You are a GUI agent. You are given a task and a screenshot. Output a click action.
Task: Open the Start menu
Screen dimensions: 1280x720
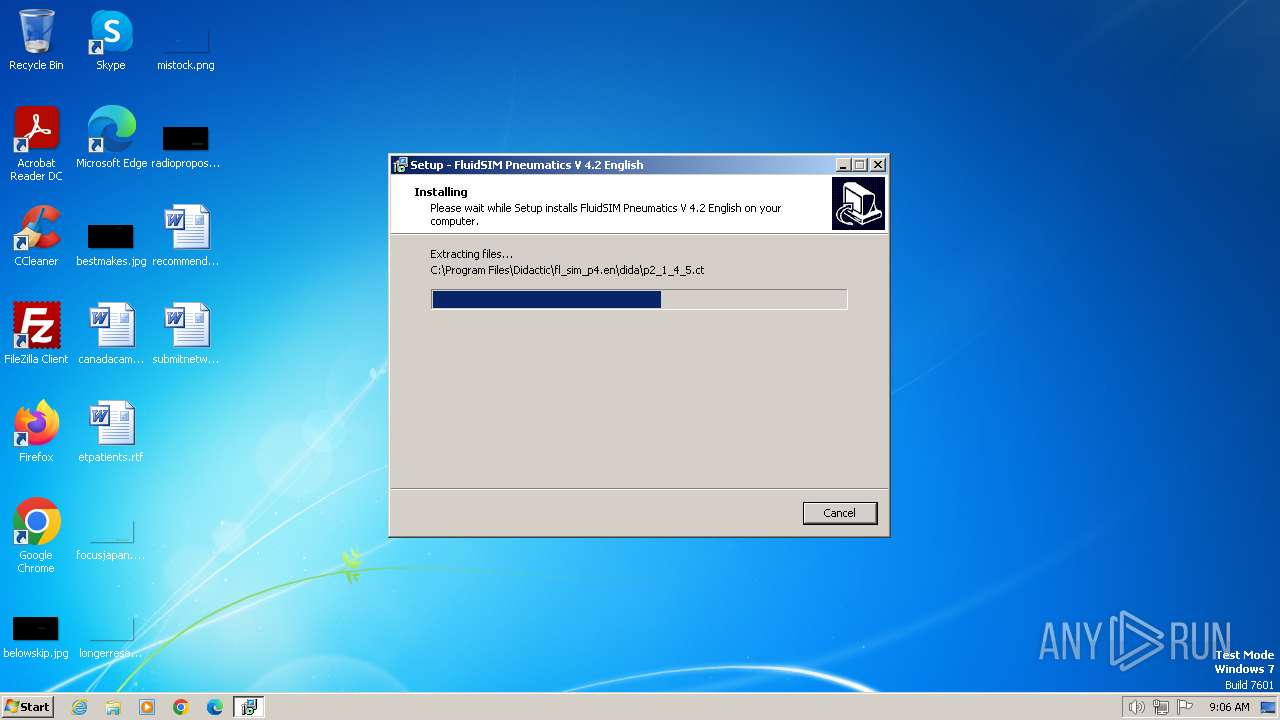27,706
